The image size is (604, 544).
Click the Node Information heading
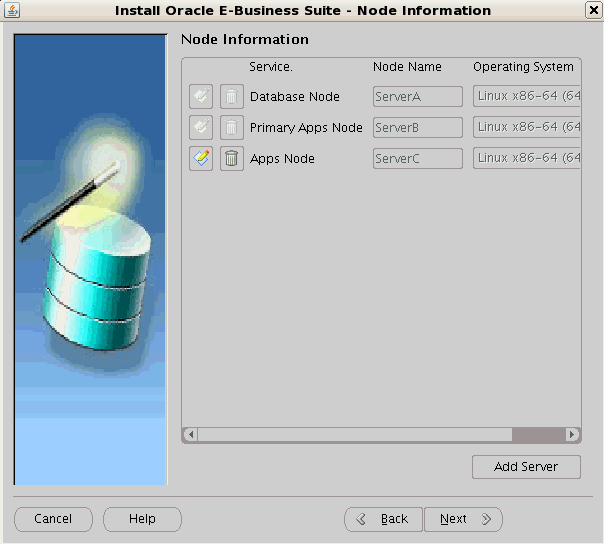point(245,39)
